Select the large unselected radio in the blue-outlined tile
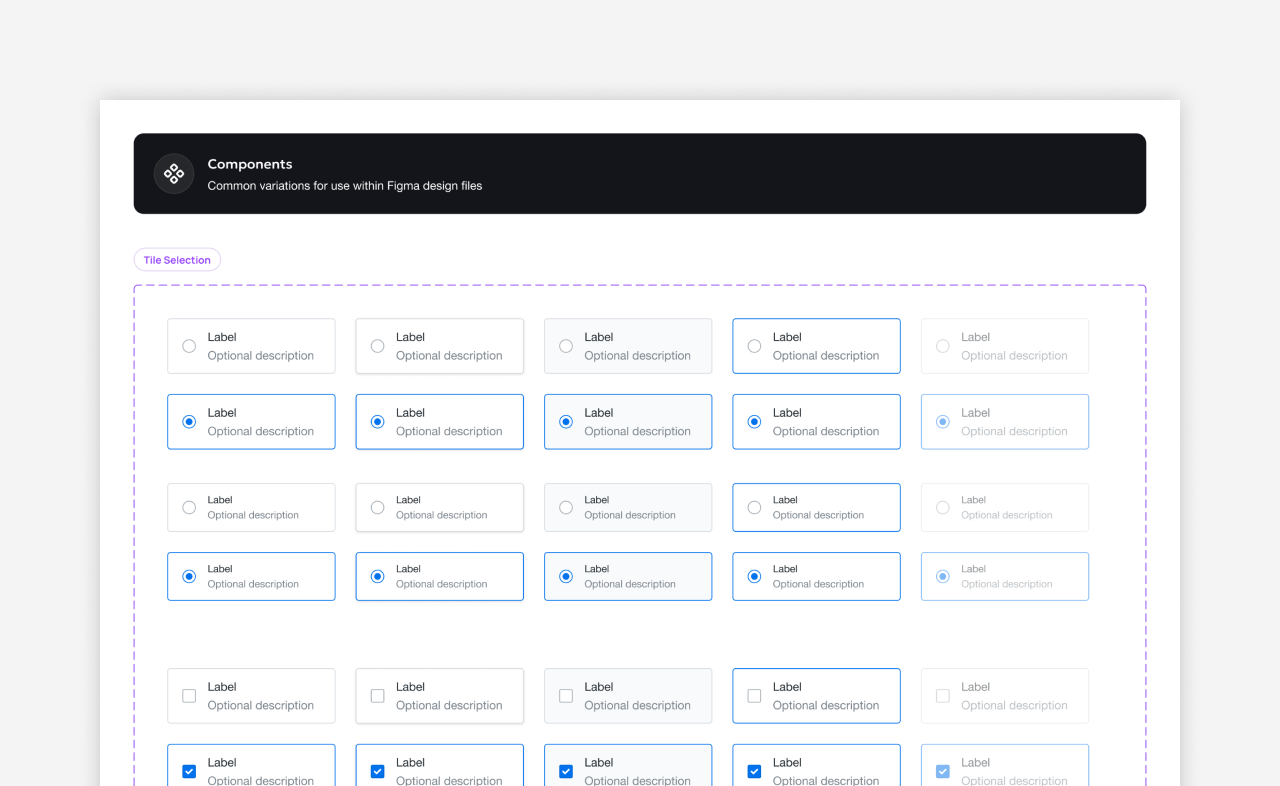1280x786 pixels. pyautogui.click(x=754, y=346)
